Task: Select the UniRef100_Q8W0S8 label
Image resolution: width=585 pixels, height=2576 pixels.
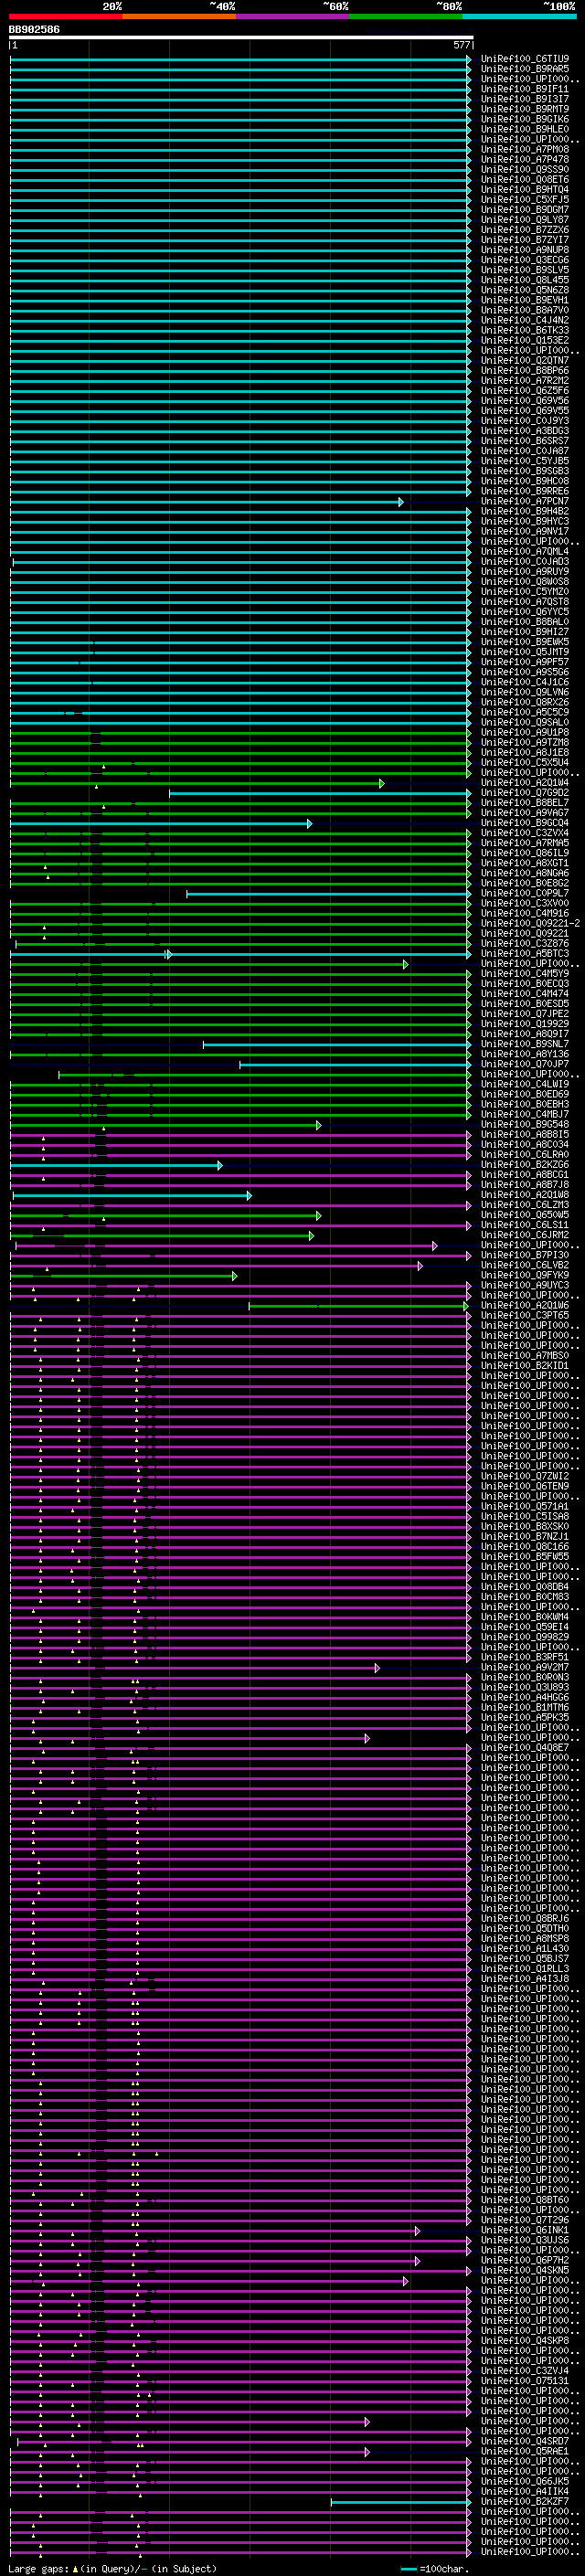Action: click(524, 582)
